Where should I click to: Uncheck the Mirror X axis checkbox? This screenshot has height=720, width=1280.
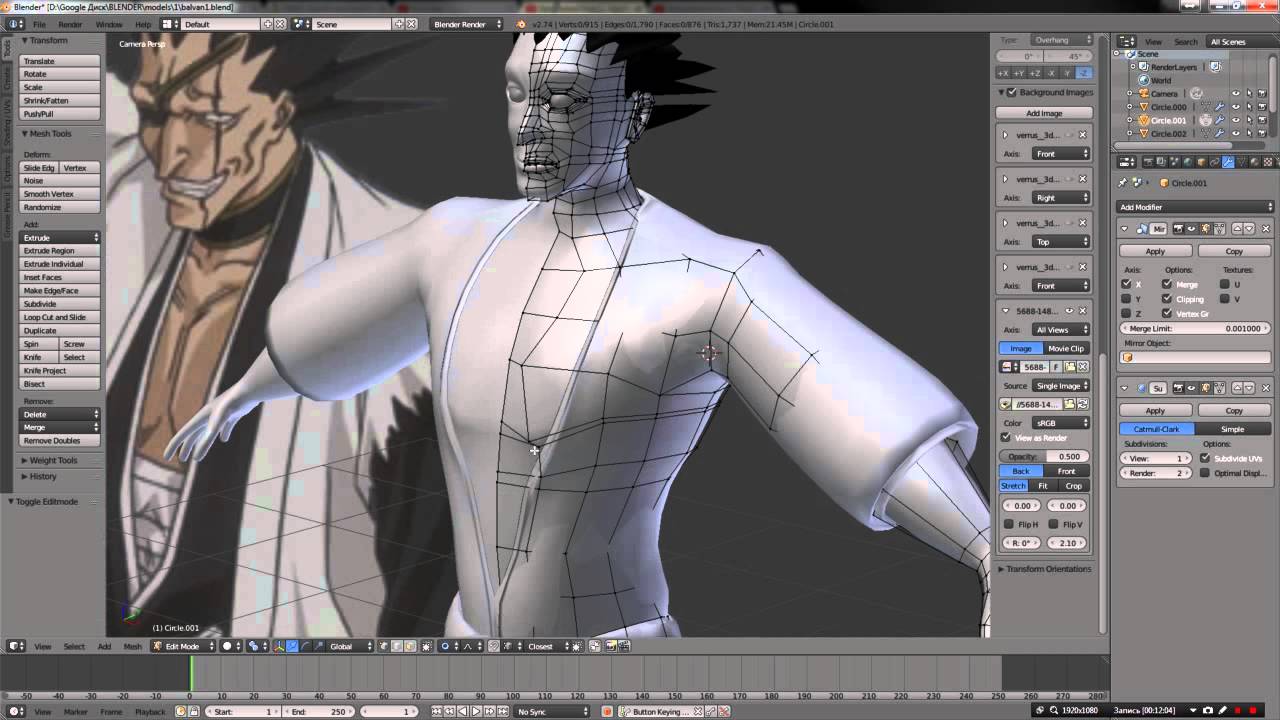tap(1127, 285)
